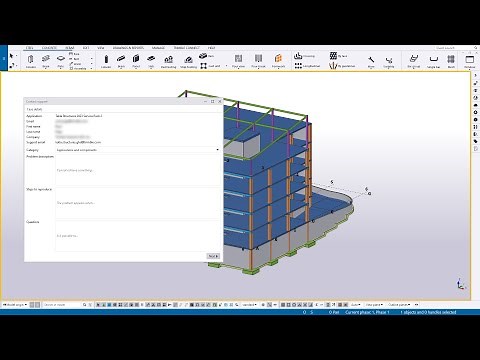
Task: Select the steel Column tool
Action: 31,61
